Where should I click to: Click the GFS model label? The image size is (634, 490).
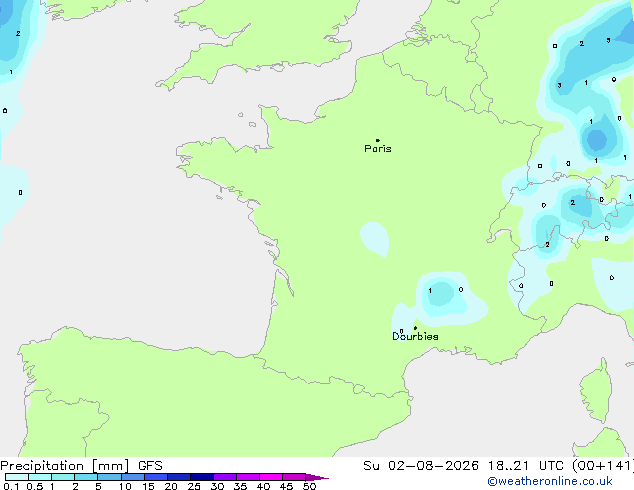150,466
